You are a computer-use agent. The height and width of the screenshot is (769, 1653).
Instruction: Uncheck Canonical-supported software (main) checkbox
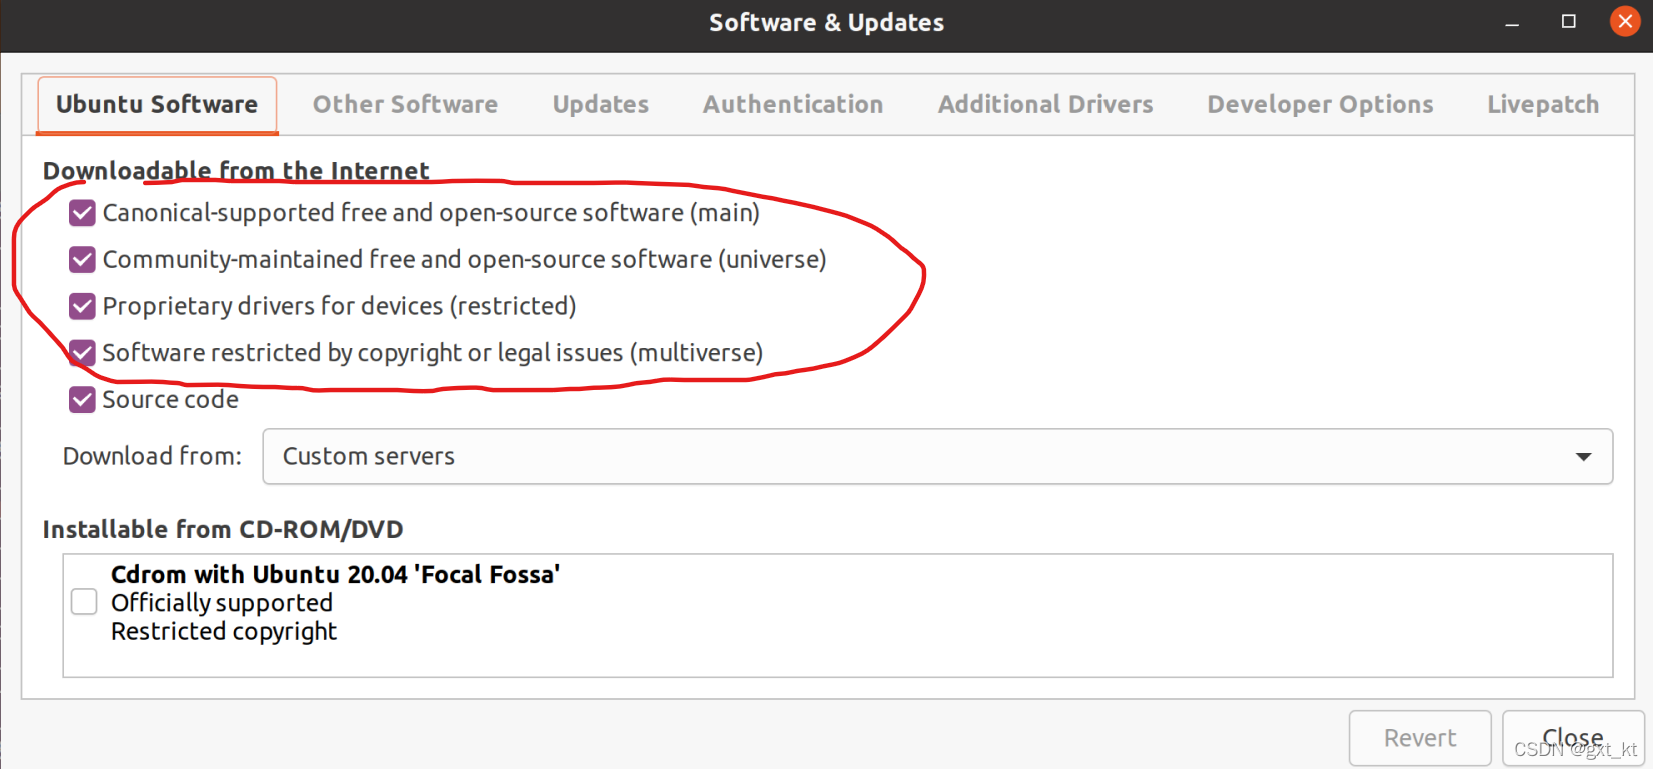[83, 213]
